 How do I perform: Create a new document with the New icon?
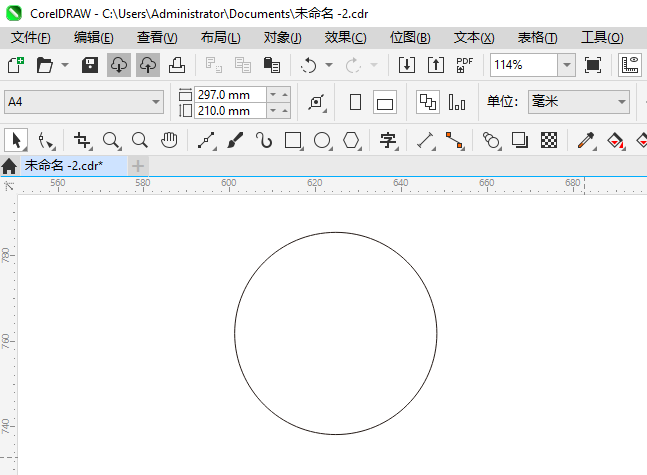16,65
